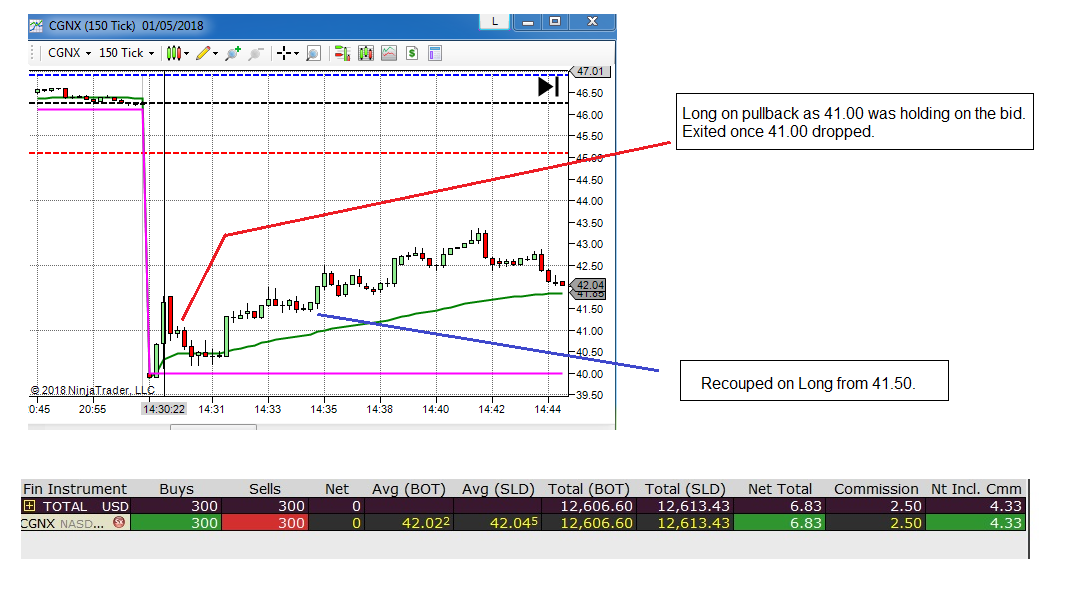Screen dimensions: 1075x605
Task: Click the Net Total column header
Action: click(x=780, y=489)
